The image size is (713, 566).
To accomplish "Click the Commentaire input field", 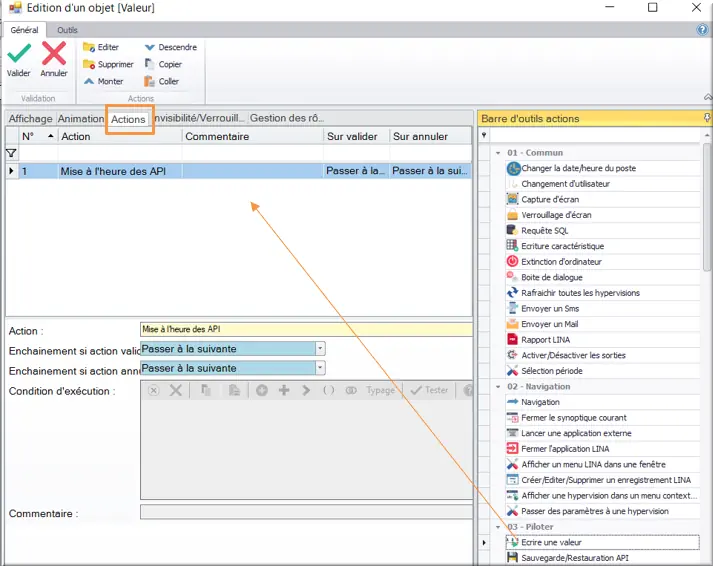I will click(x=306, y=512).
